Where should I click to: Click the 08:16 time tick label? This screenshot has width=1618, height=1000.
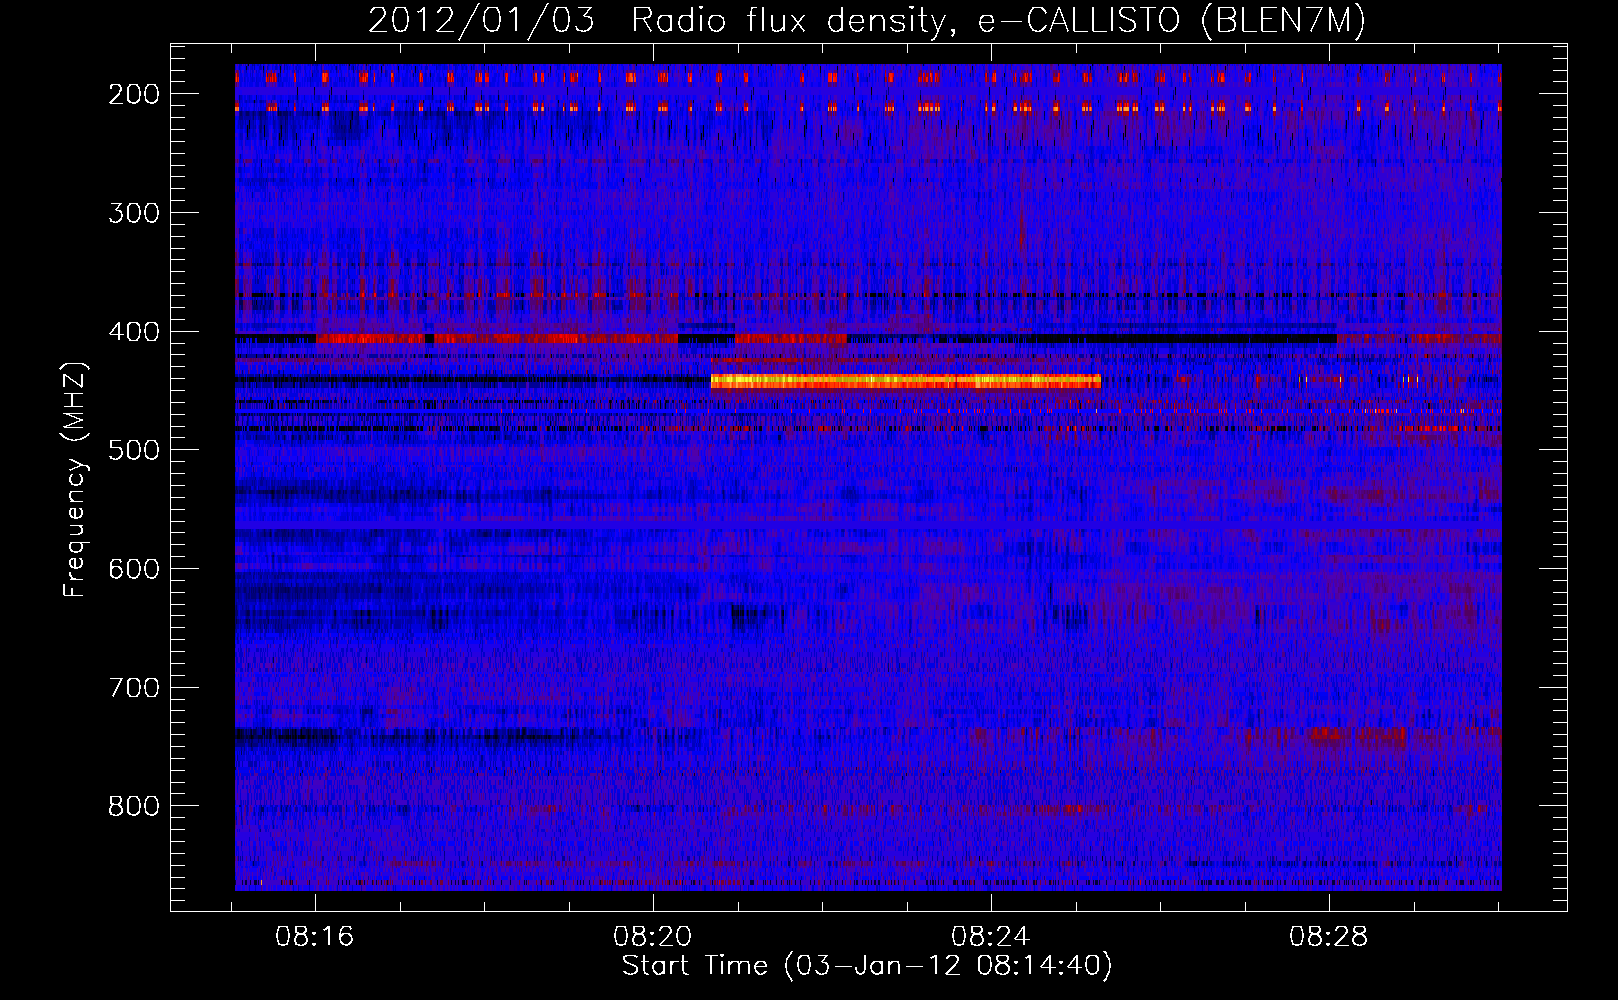coord(315,937)
